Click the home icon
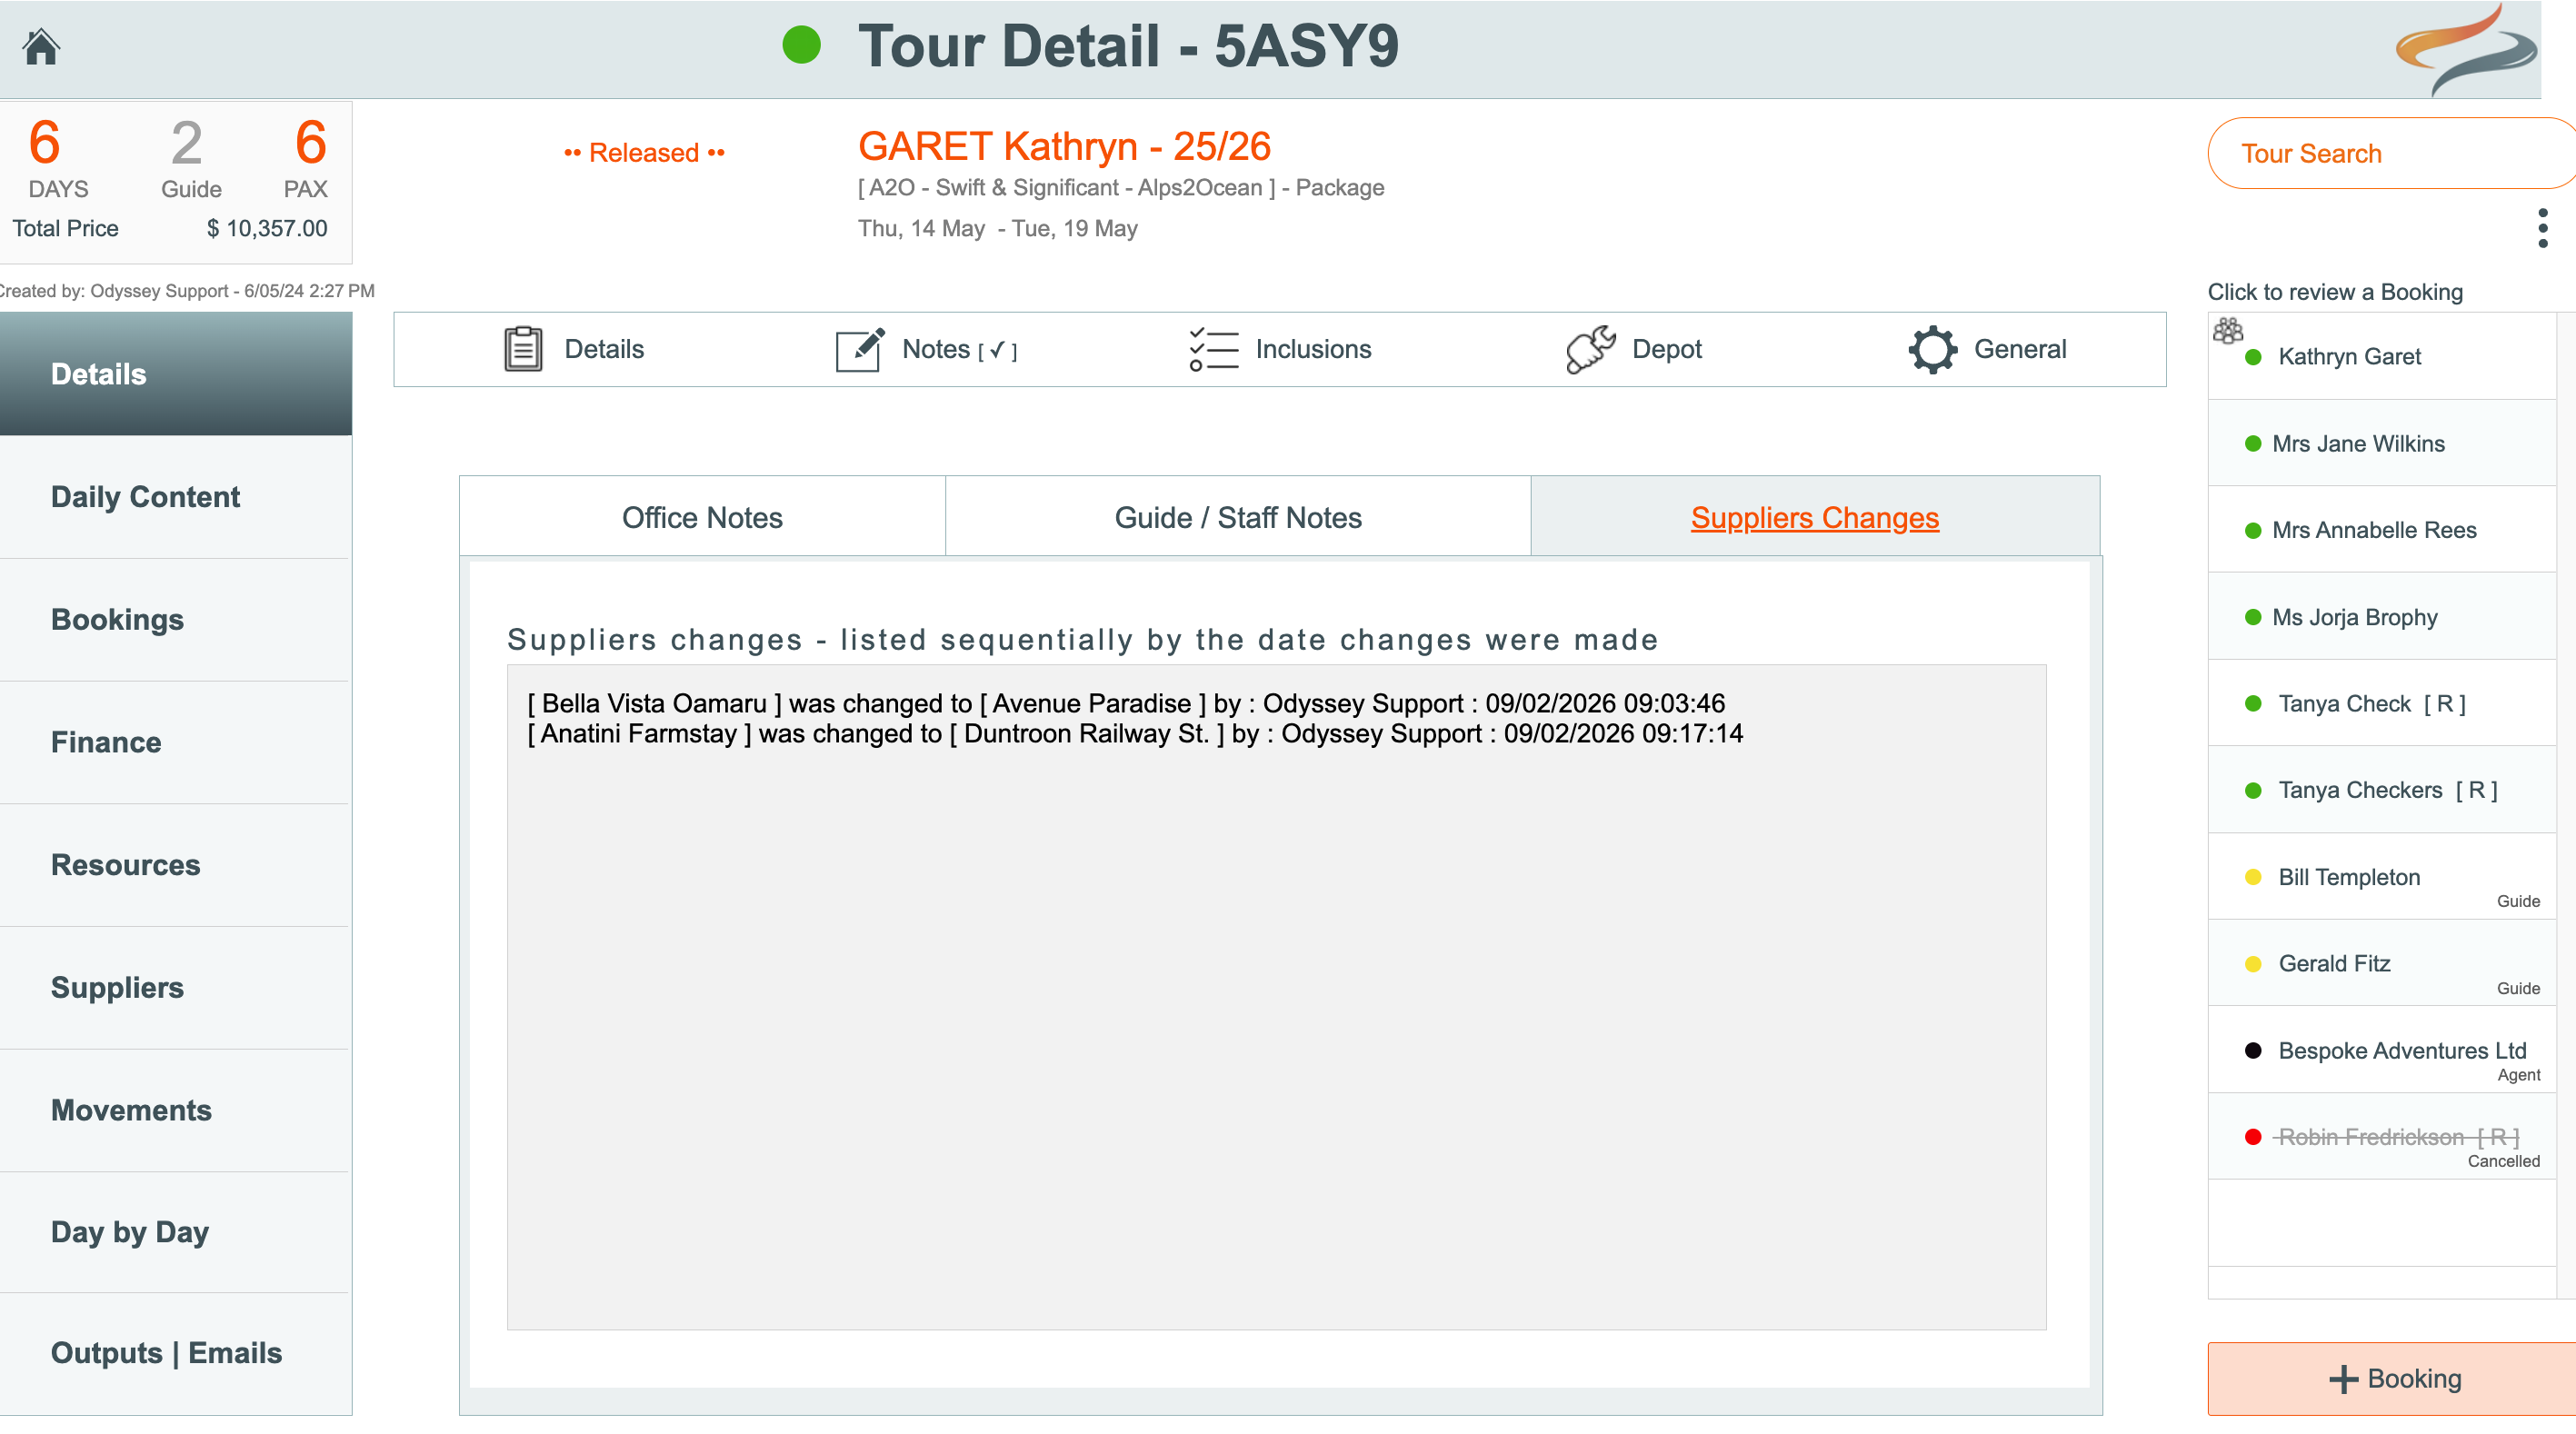The width and height of the screenshot is (2576, 1434). [x=41, y=46]
